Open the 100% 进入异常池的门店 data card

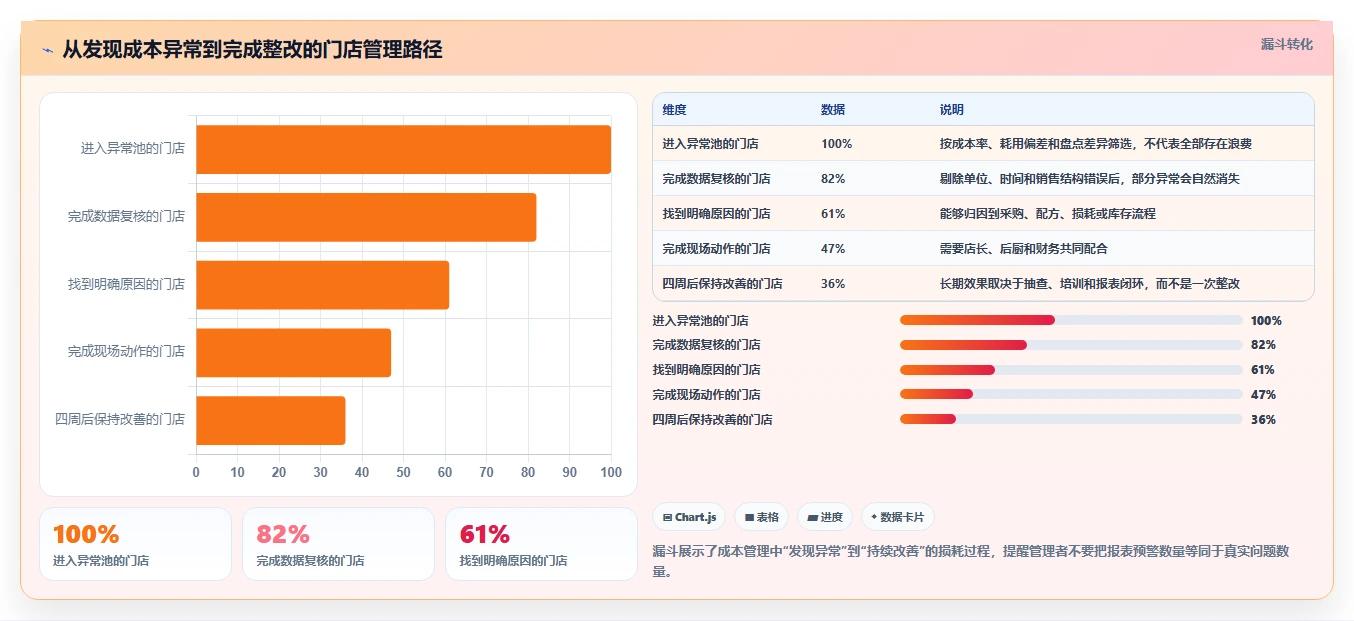click(x=135, y=544)
